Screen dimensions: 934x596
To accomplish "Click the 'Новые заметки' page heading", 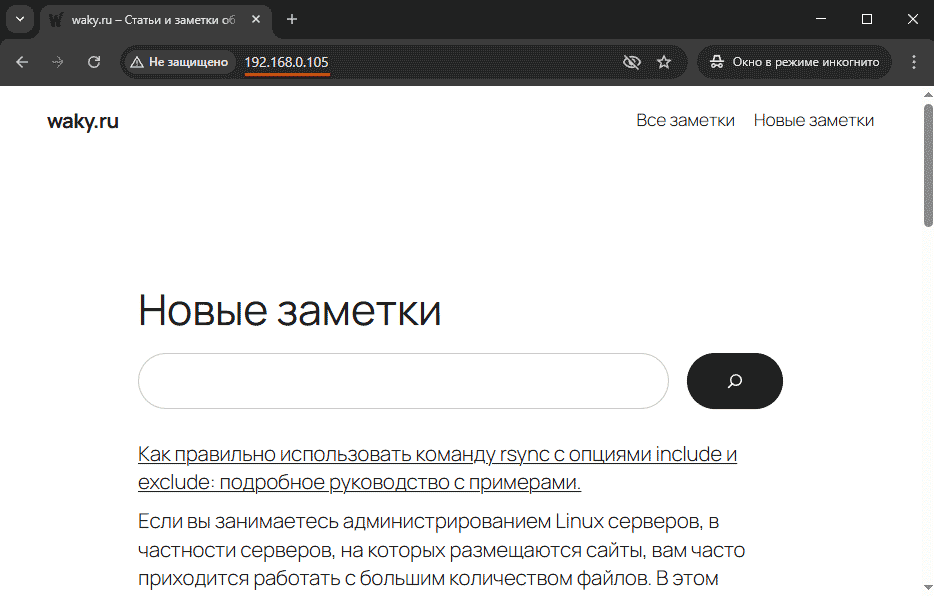I will coord(289,310).
